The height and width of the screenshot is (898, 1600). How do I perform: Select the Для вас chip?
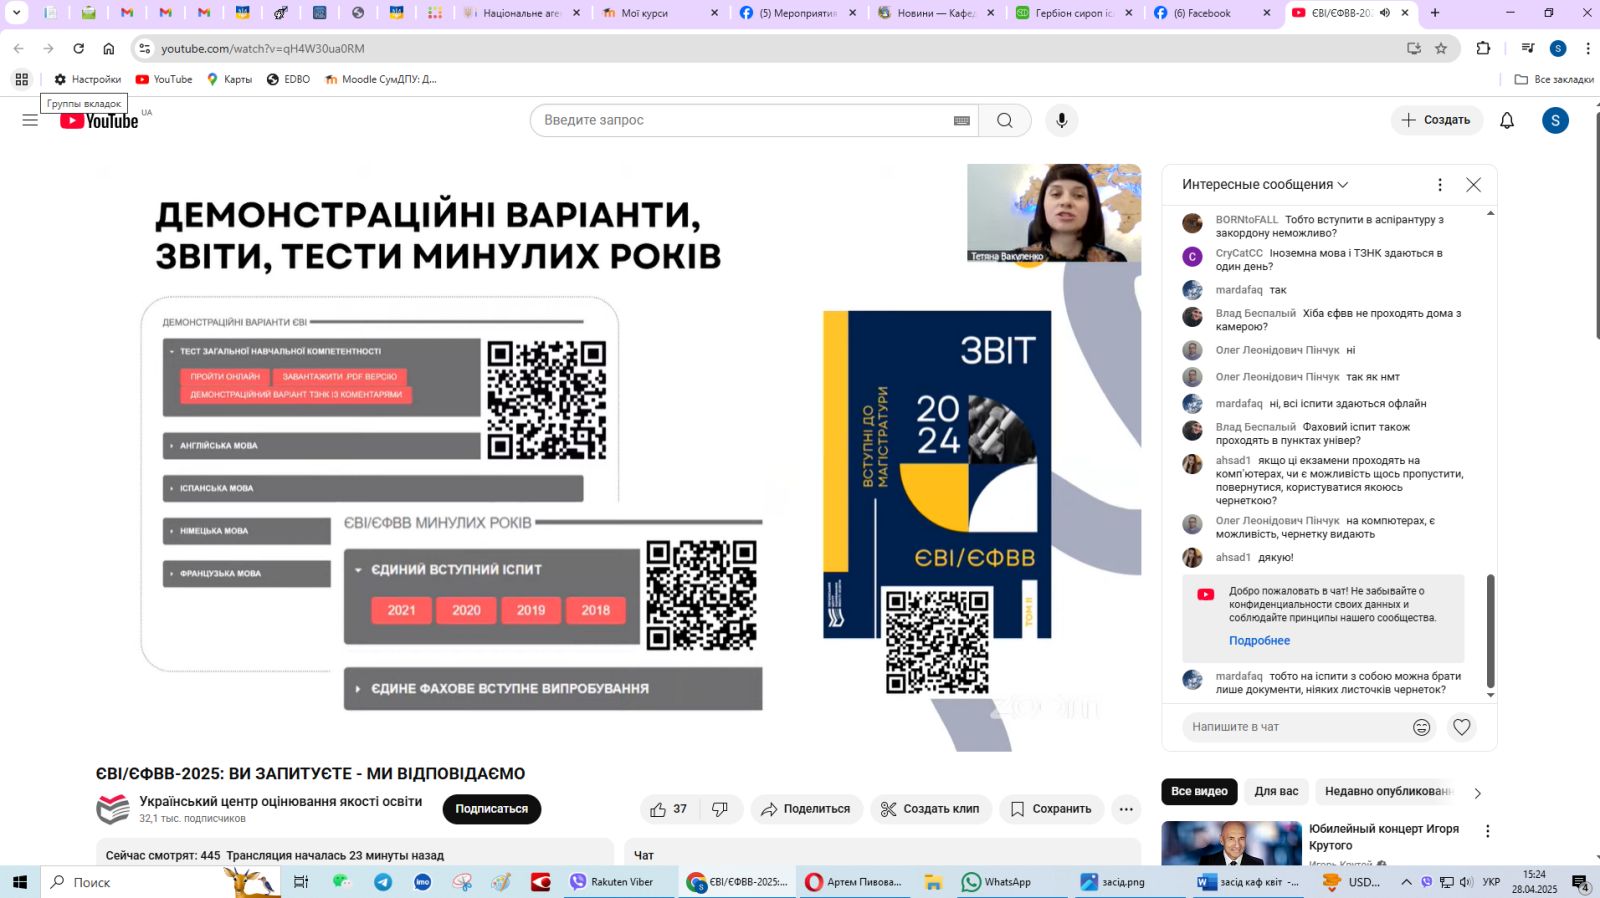pyautogui.click(x=1276, y=792)
